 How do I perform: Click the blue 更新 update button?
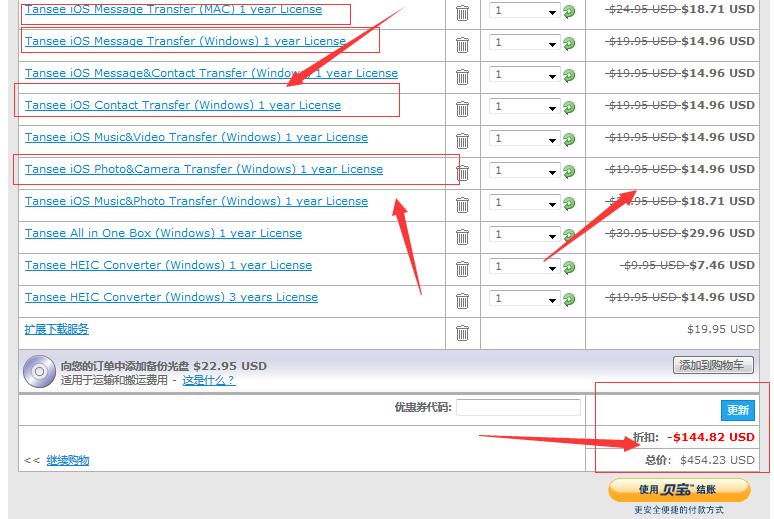[737, 410]
